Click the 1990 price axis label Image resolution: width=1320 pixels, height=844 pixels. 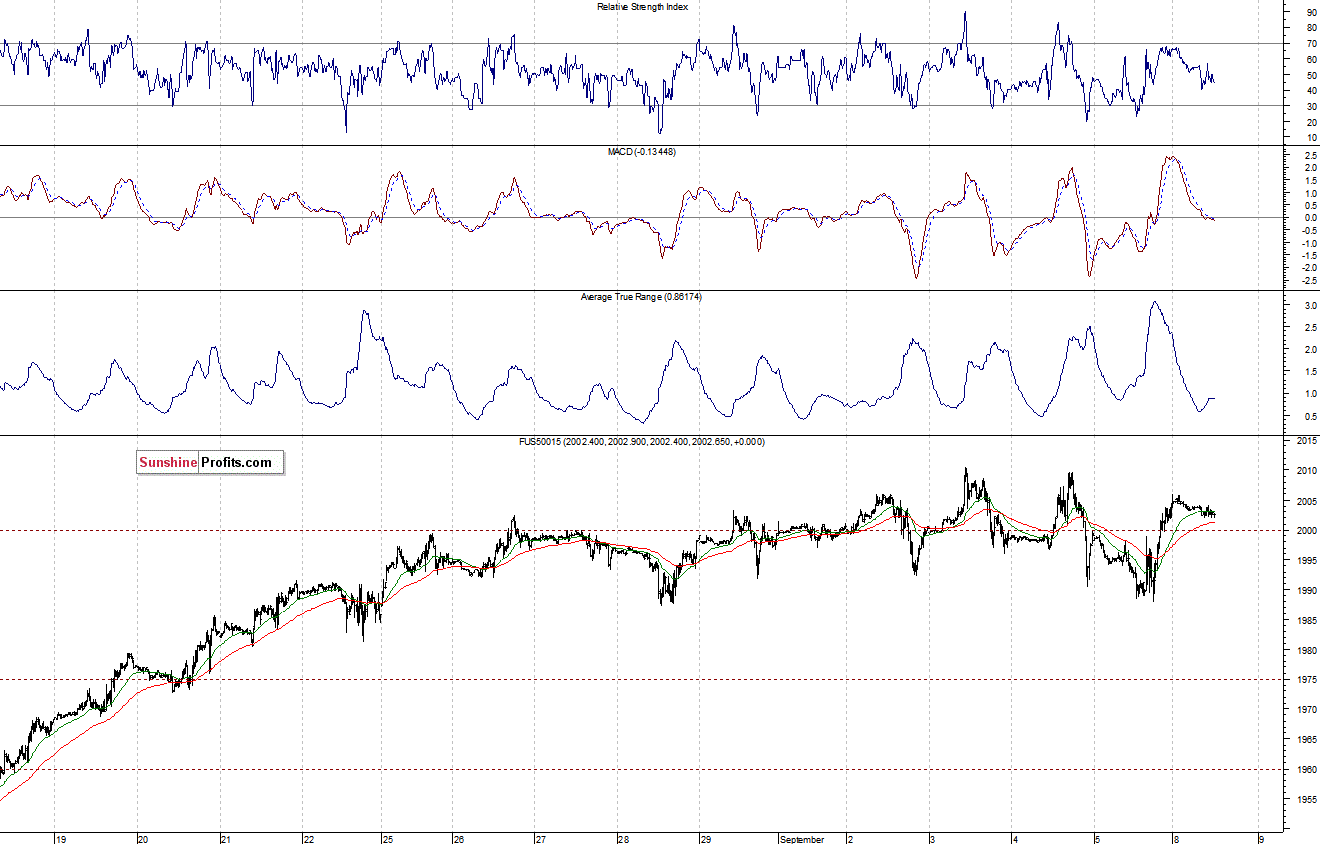(x=1306, y=590)
